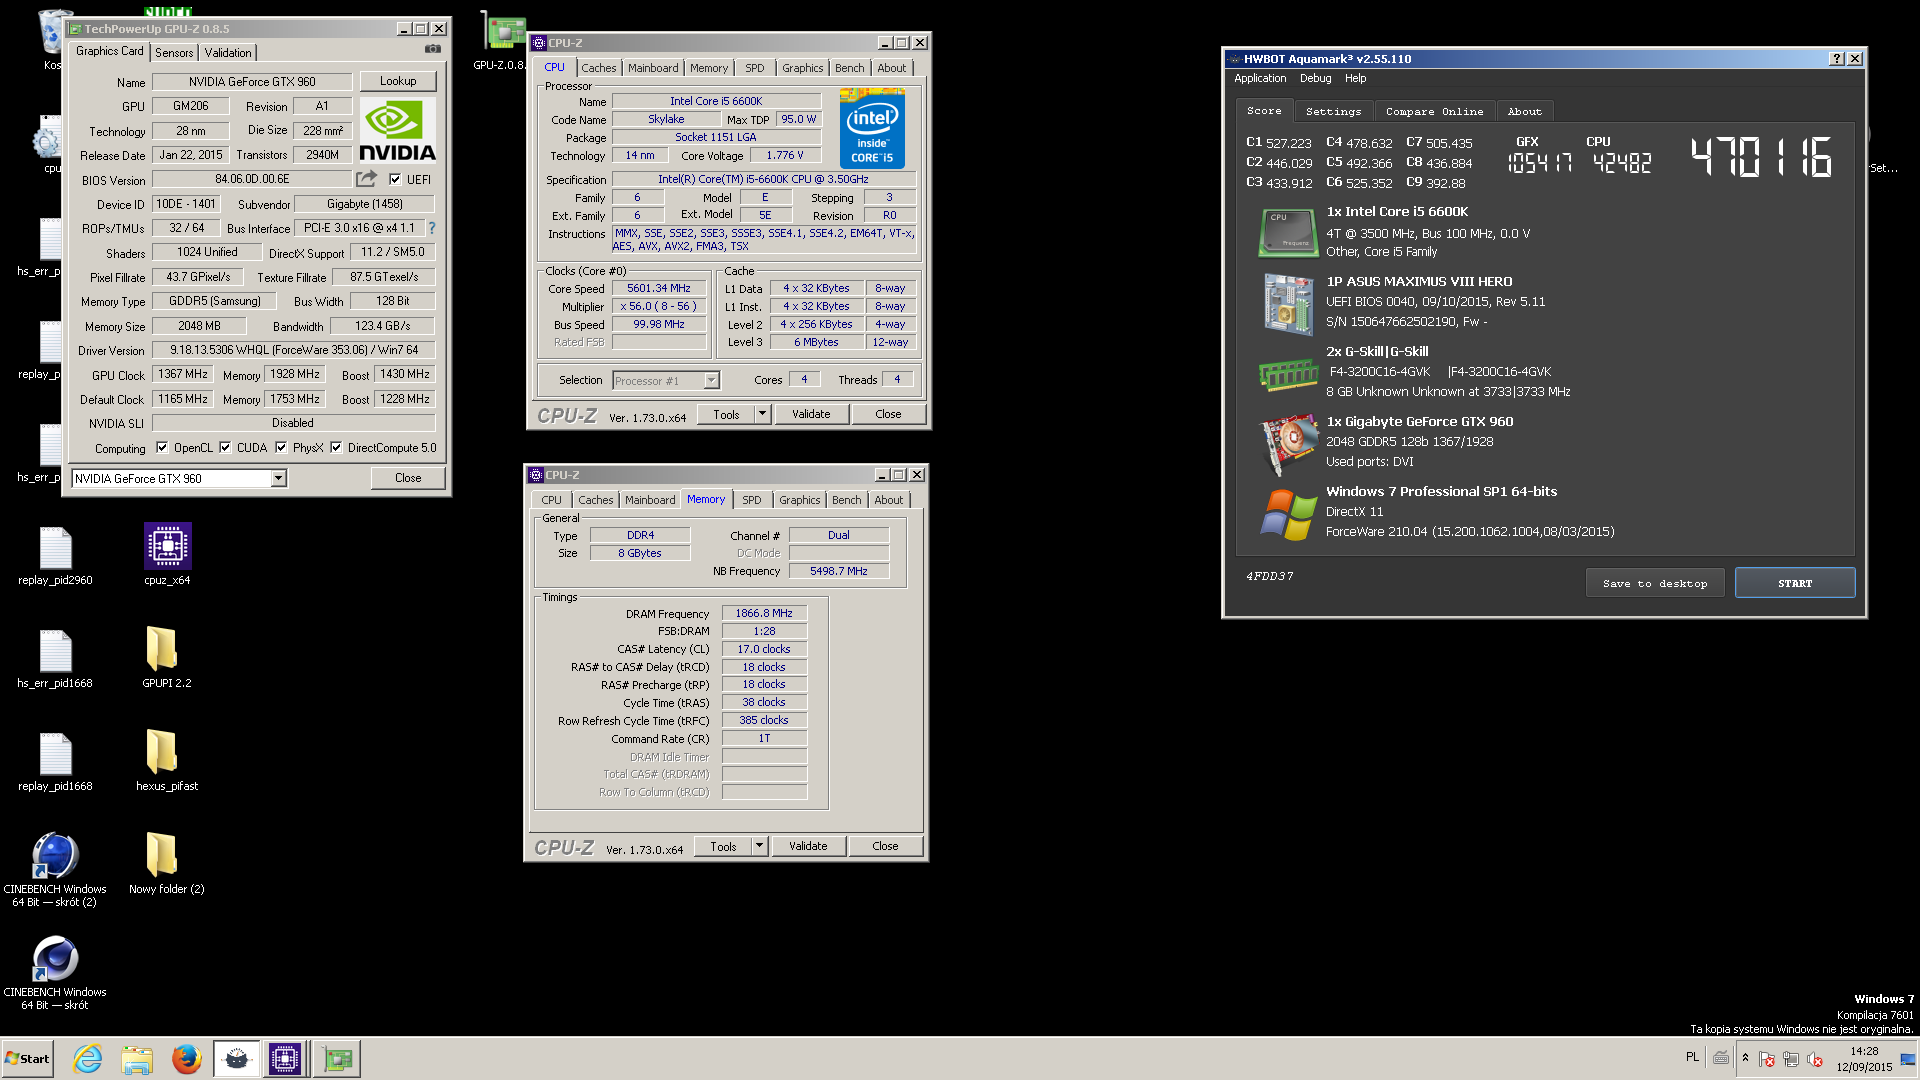Click the GPU-Z screenshot camera icon
The height and width of the screenshot is (1080, 1920).
pyautogui.click(x=432, y=48)
